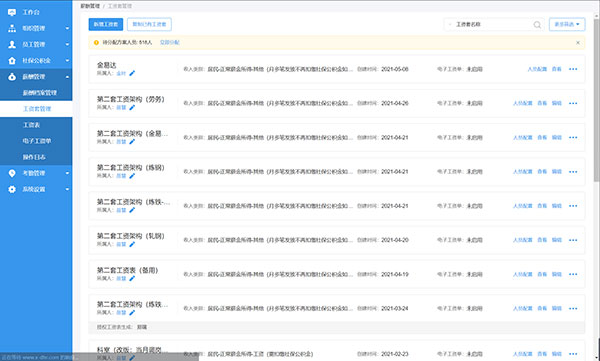Click the 员工管理 person icon
The width and height of the screenshot is (600, 361).
[x=12, y=44]
